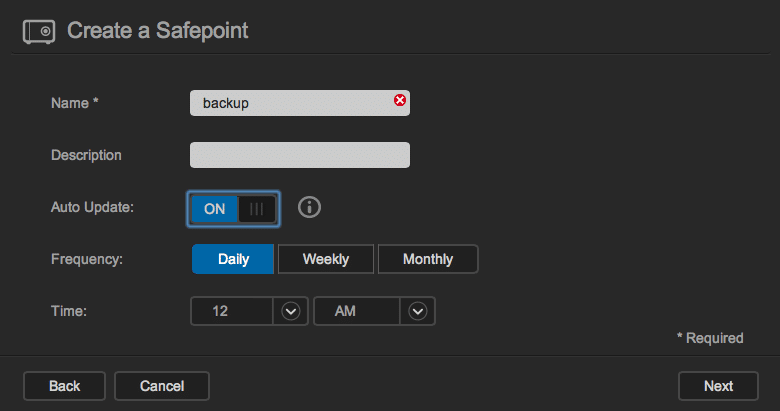
Task: Click the Create a Safepoint title text
Action: pyautogui.click(x=158, y=31)
